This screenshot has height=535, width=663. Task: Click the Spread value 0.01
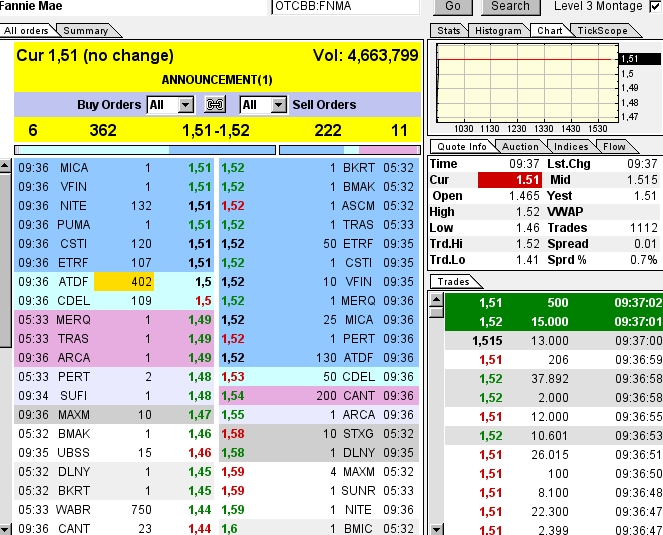click(x=645, y=244)
